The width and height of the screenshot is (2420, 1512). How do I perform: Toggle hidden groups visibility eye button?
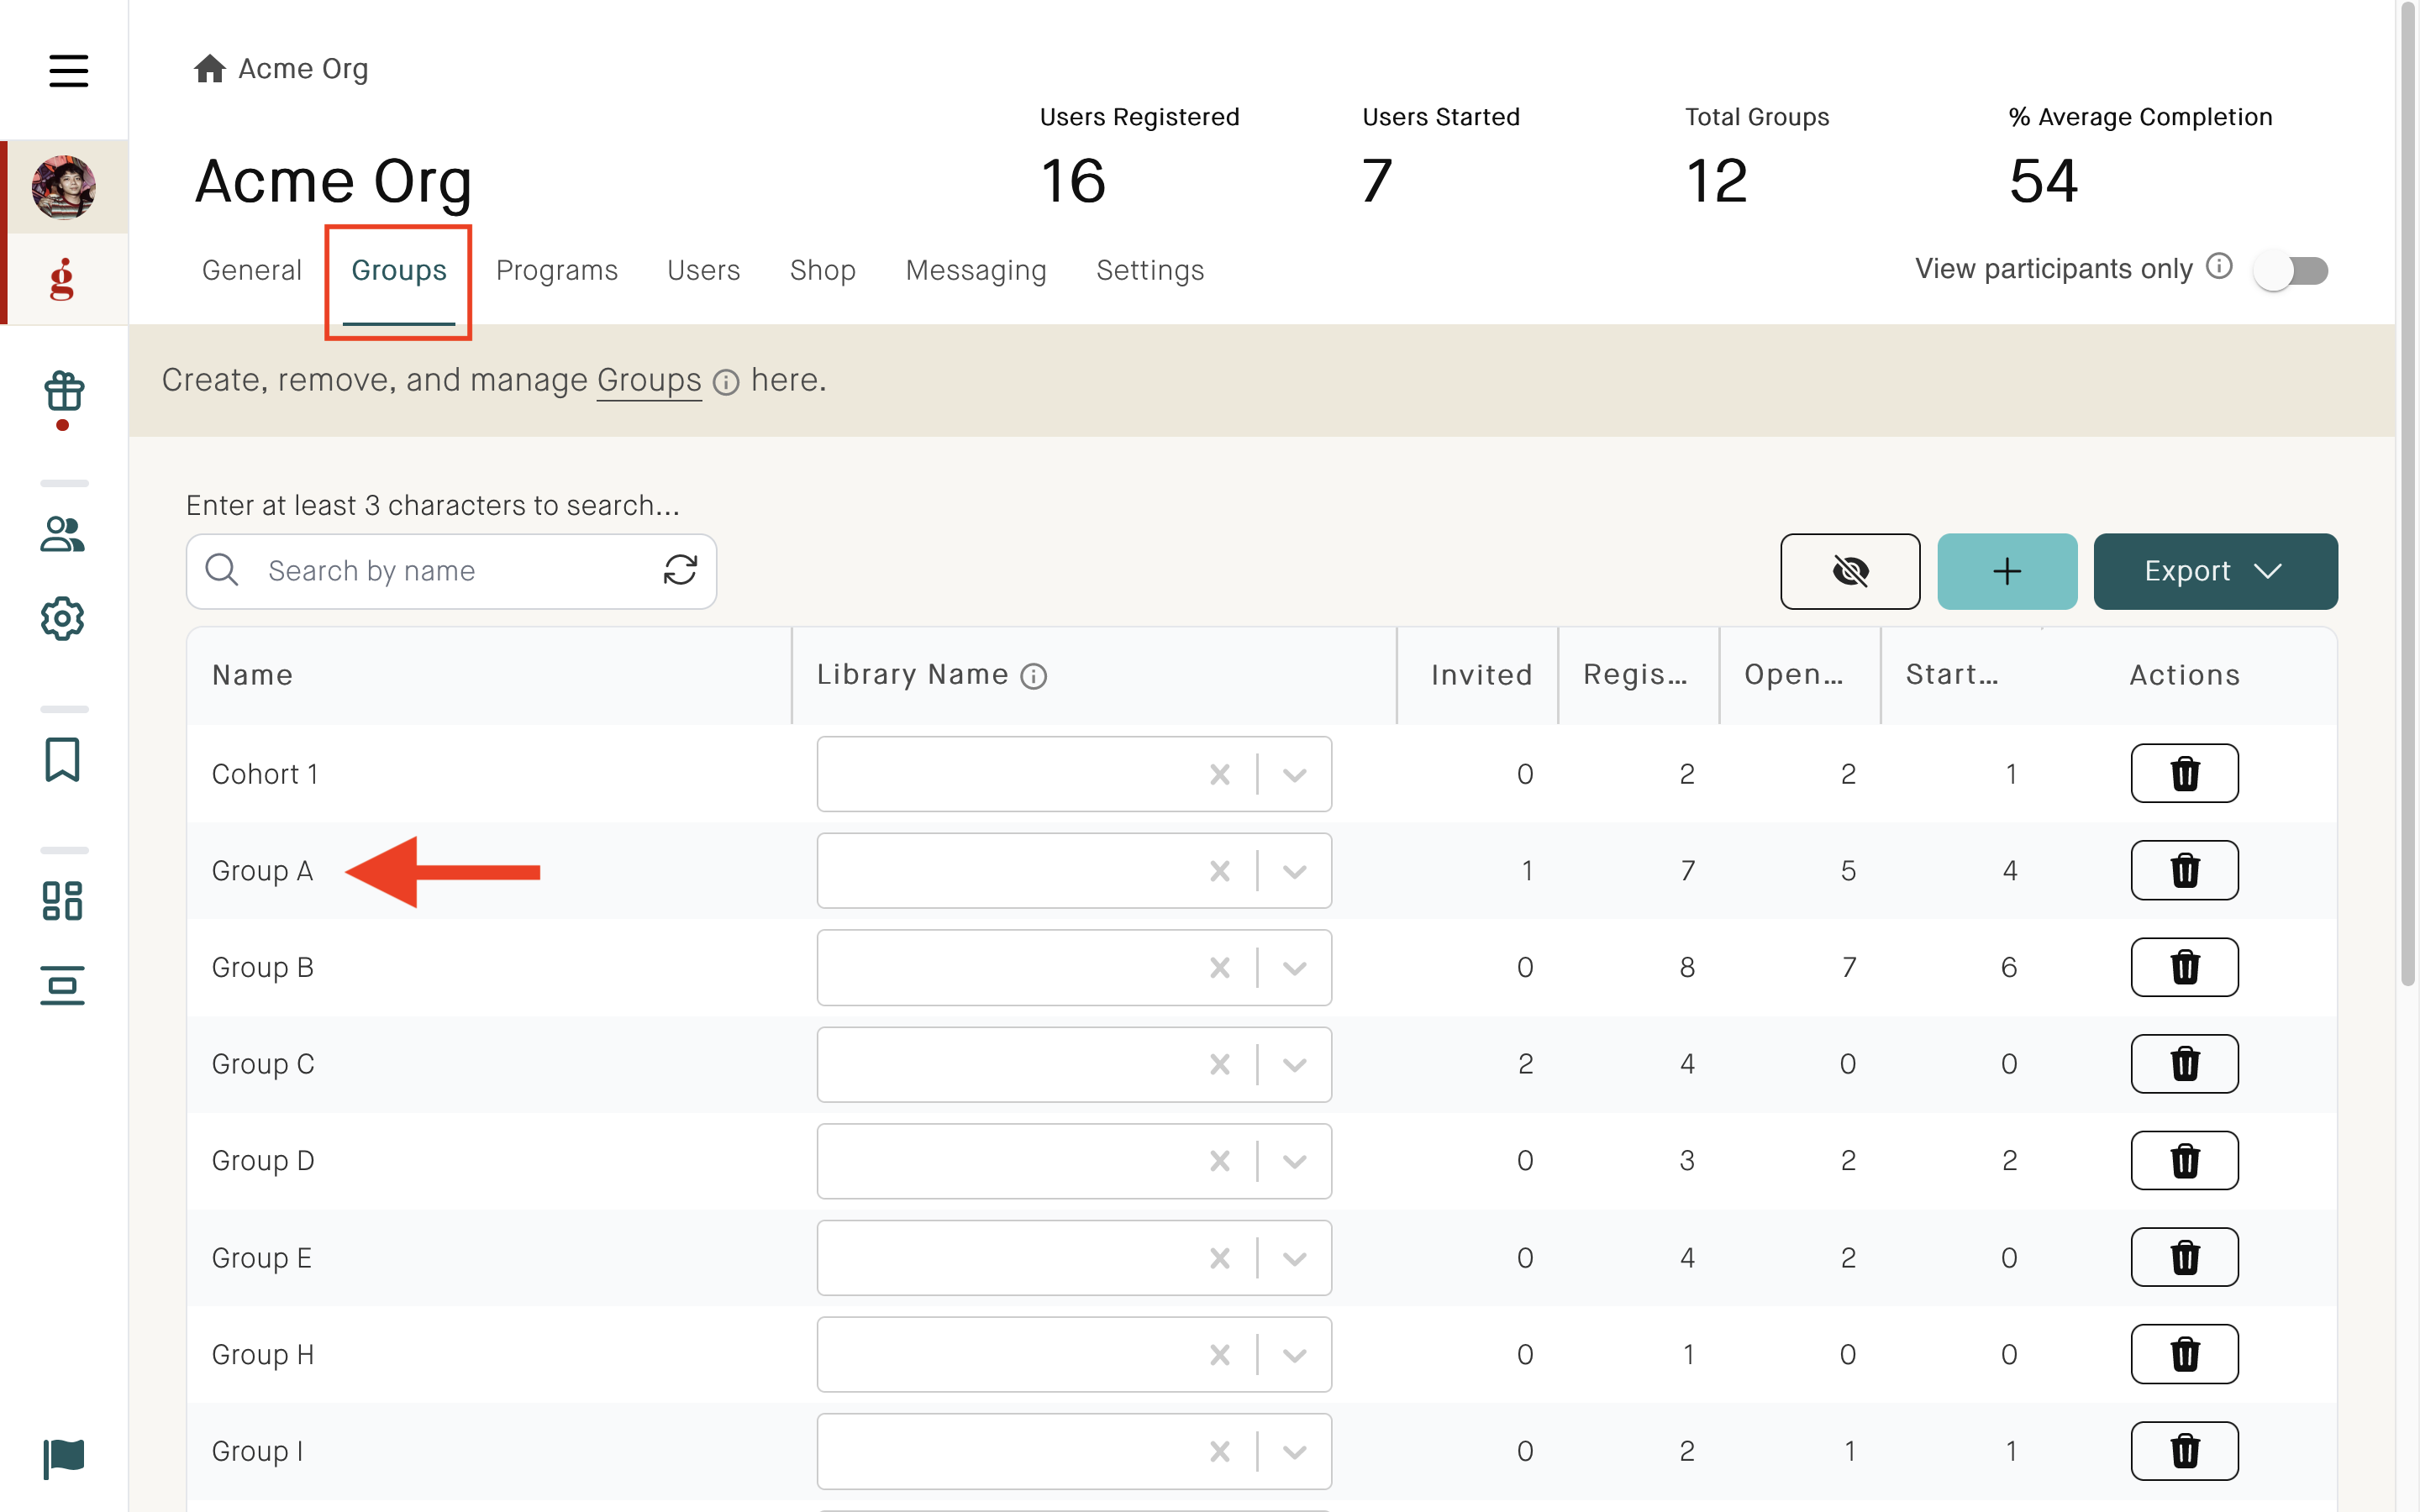[x=1849, y=571]
